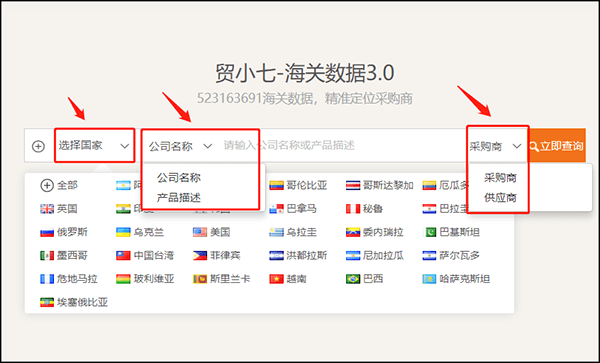Viewport: 600px width, 363px height.
Task: Open the 公司名称 search type dropdown
Action: pyautogui.click(x=180, y=146)
